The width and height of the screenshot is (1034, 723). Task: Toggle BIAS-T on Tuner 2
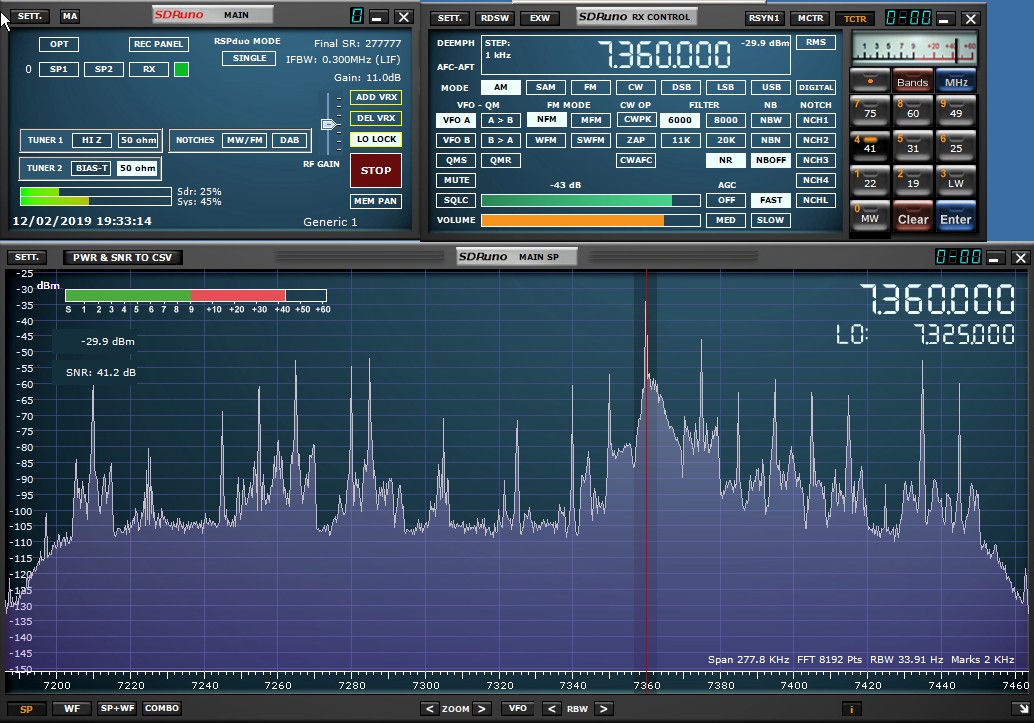(x=91, y=168)
